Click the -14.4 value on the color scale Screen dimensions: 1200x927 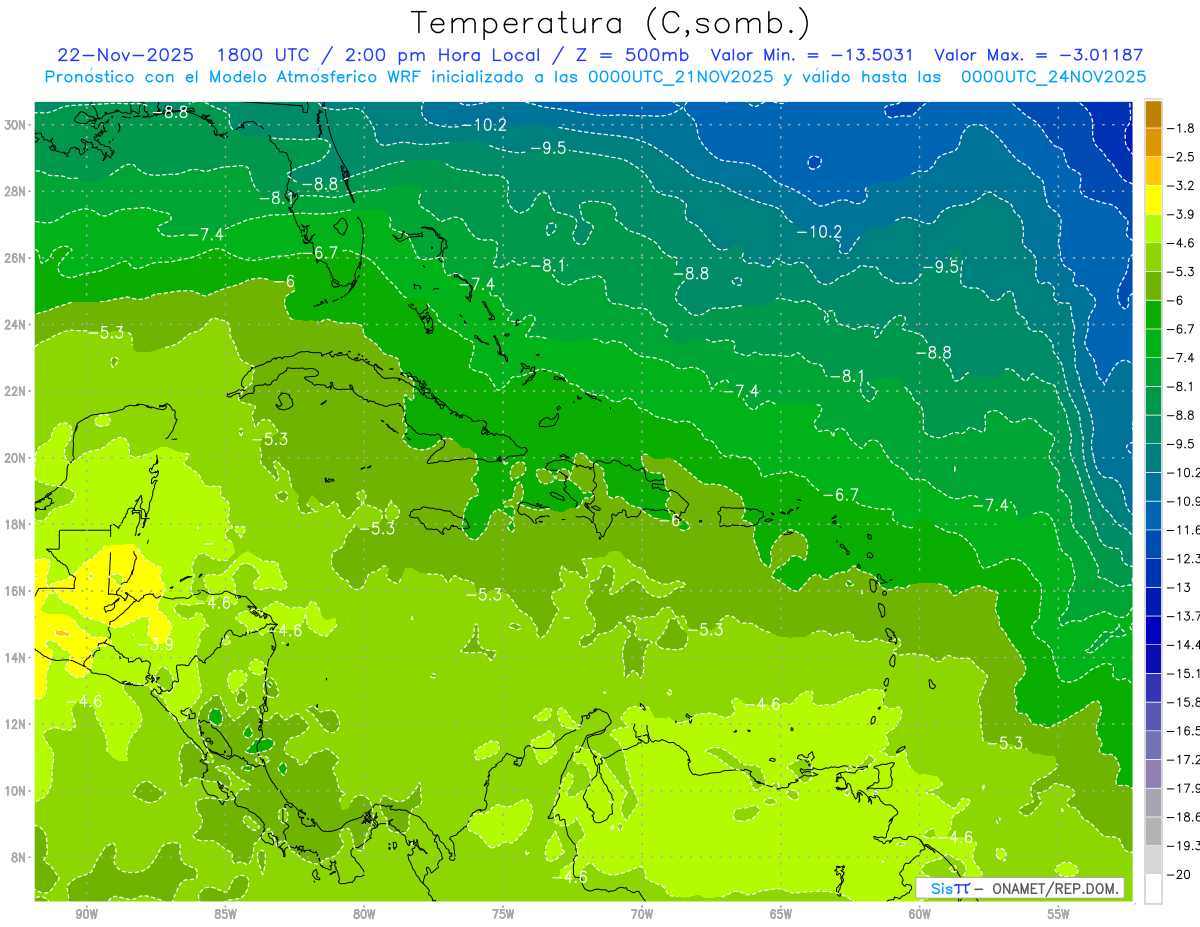click(x=1184, y=645)
